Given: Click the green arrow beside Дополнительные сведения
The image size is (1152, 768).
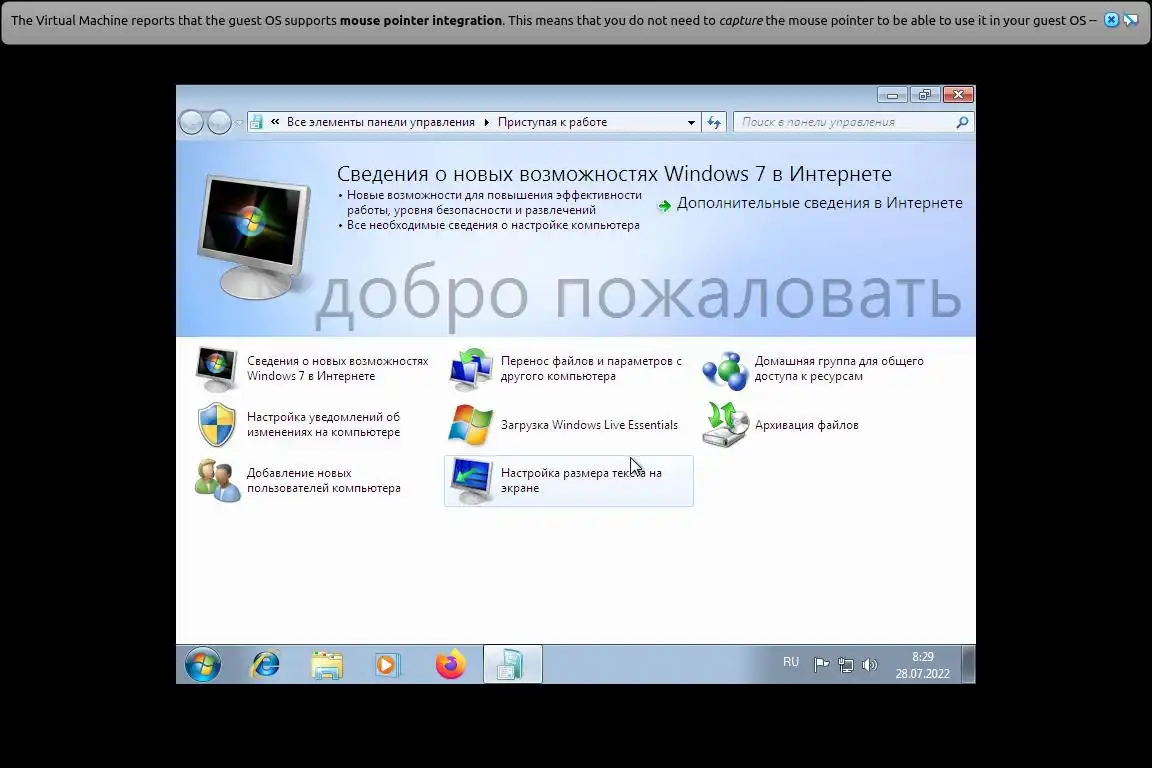Looking at the screenshot, I should click(x=664, y=206).
